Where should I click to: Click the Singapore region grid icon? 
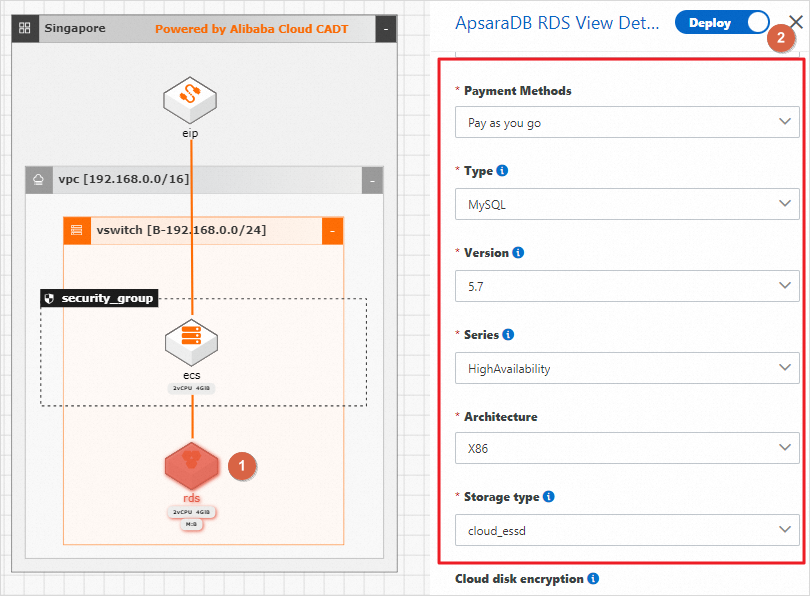coord(25,28)
